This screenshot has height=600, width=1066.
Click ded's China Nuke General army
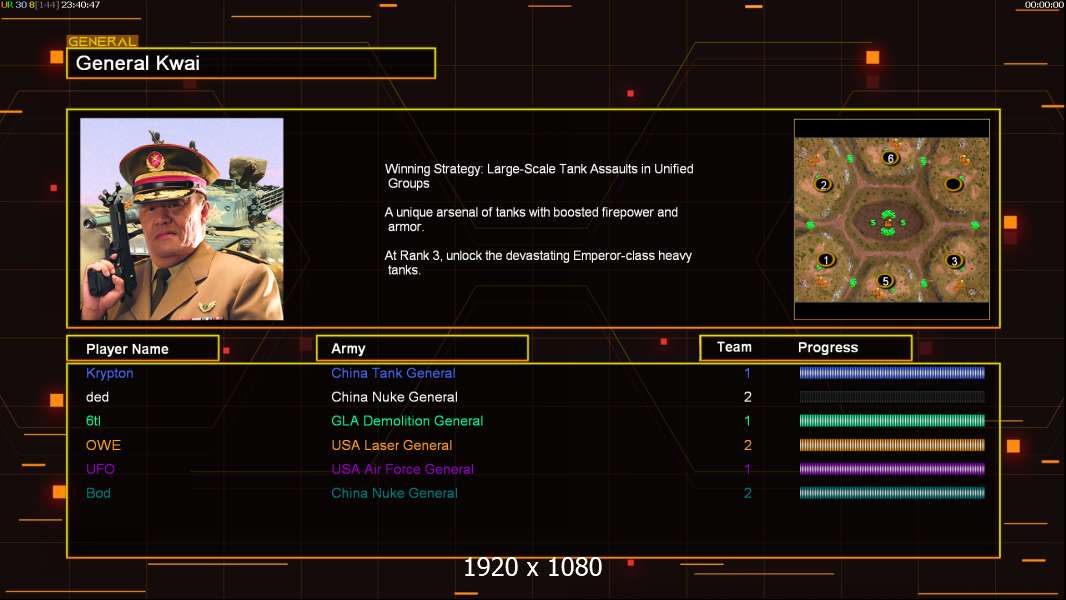394,397
